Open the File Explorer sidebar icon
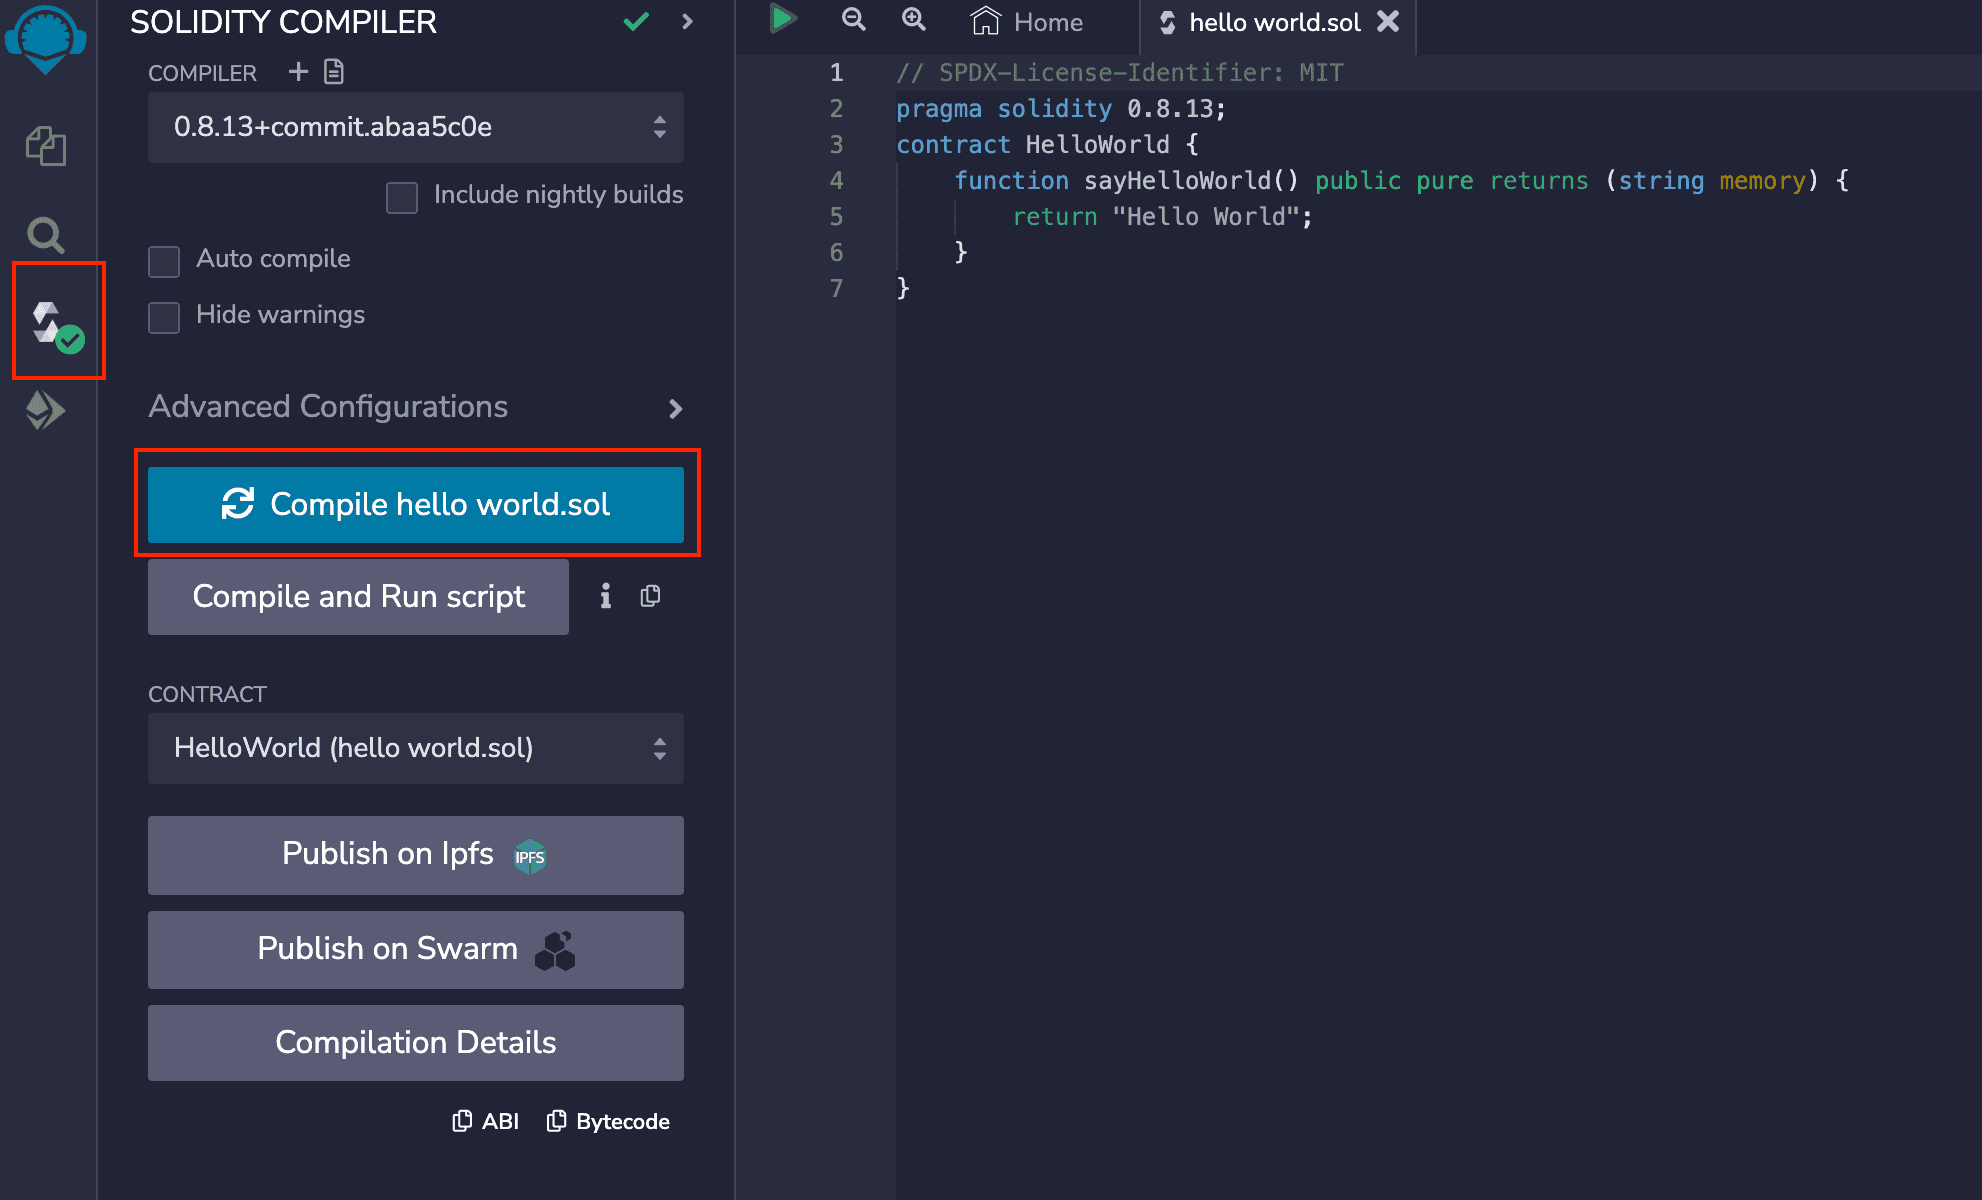1982x1200 pixels. point(45,146)
